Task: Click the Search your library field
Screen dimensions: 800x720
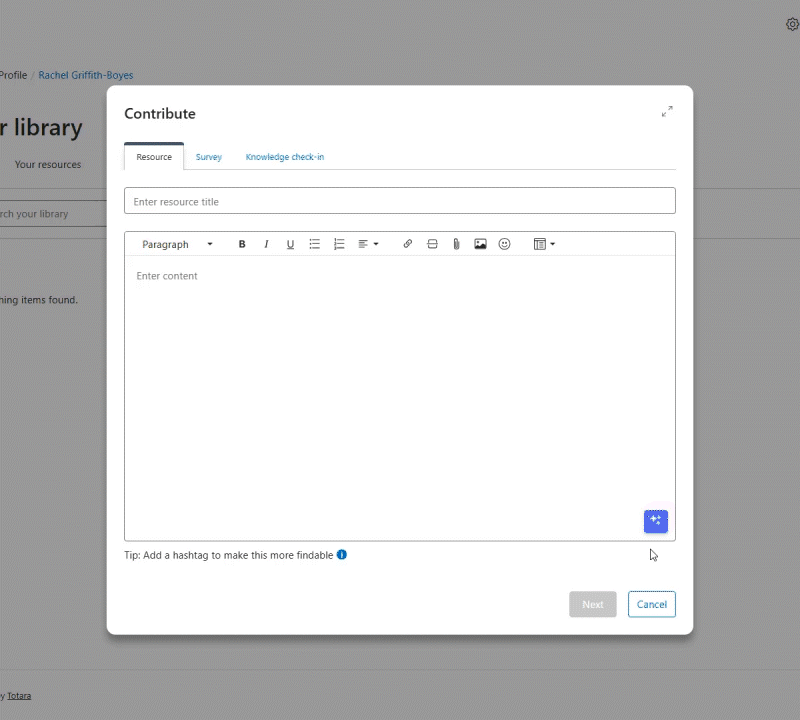Action: [x=53, y=214]
